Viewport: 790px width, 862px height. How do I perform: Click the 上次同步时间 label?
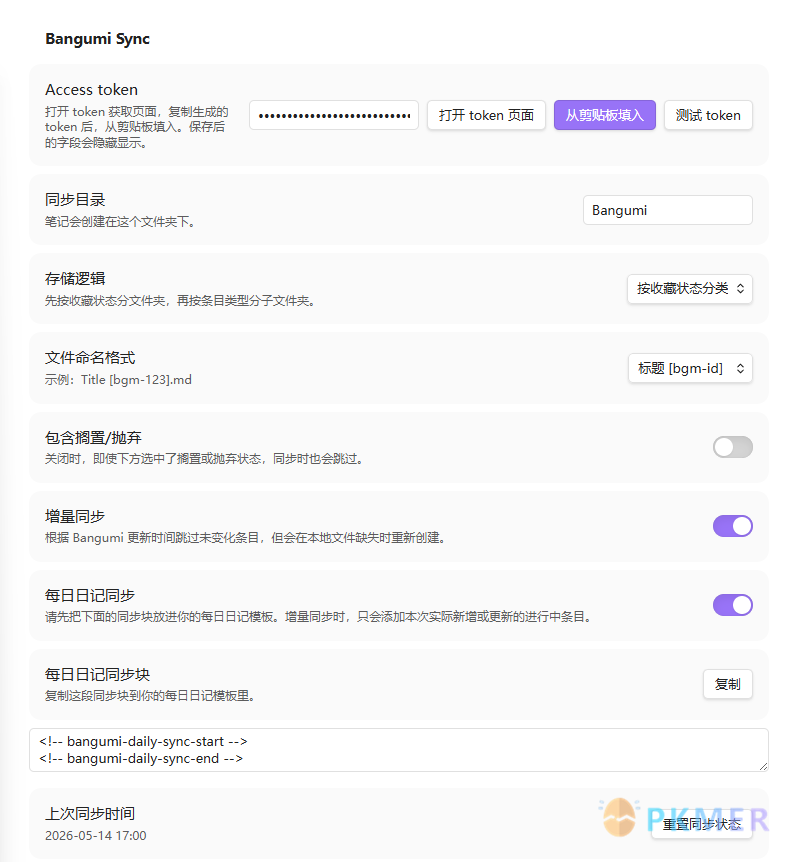pos(90,814)
